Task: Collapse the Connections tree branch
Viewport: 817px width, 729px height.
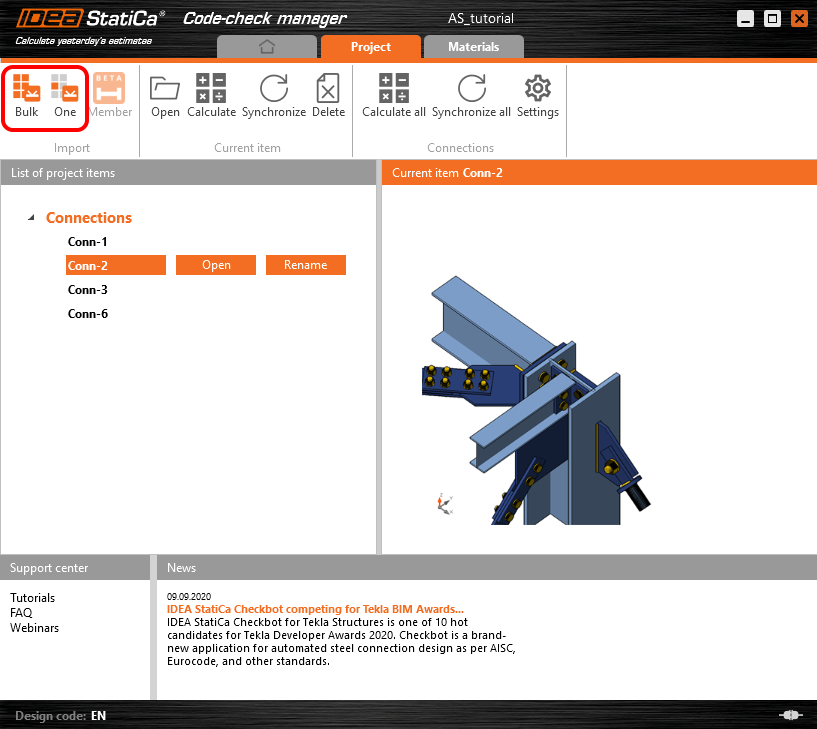Action: [33, 218]
